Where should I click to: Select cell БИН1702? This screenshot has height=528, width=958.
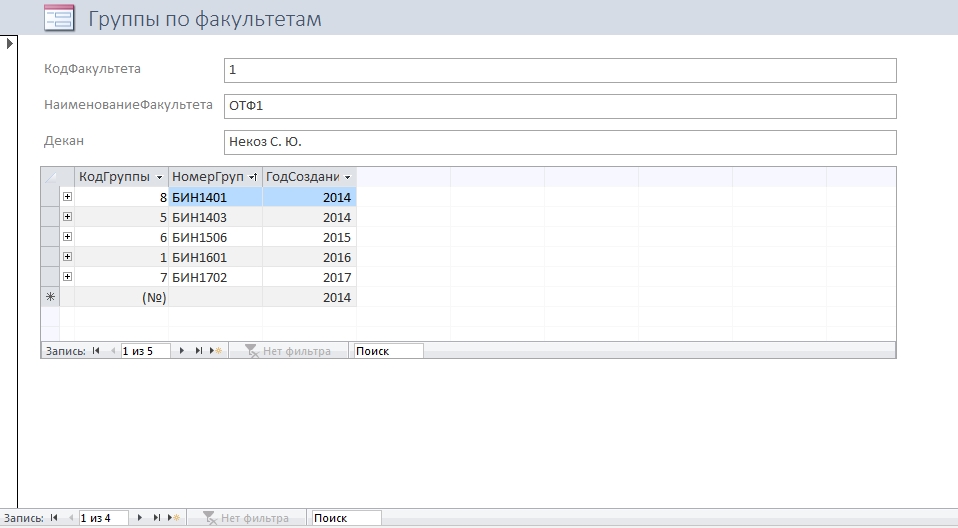[215, 277]
